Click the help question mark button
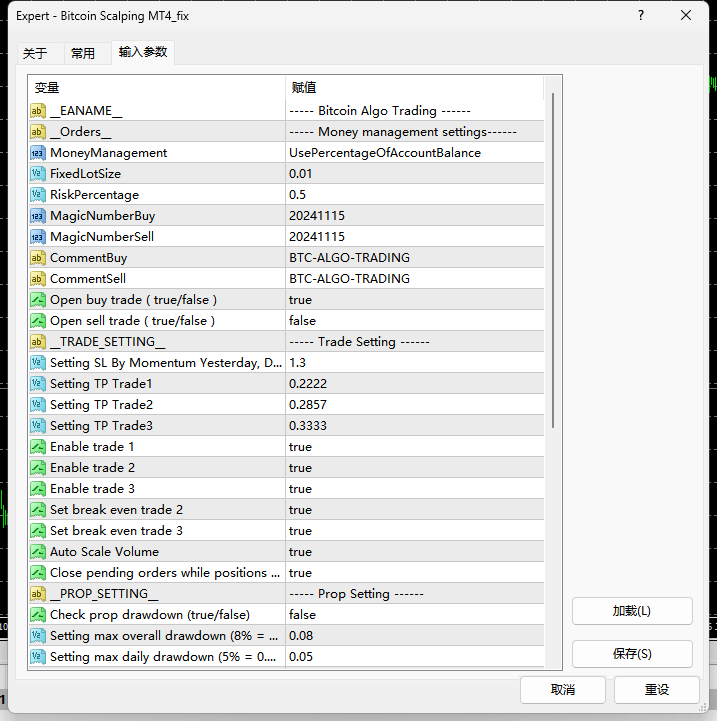Image resolution: width=717 pixels, height=721 pixels. [x=641, y=16]
